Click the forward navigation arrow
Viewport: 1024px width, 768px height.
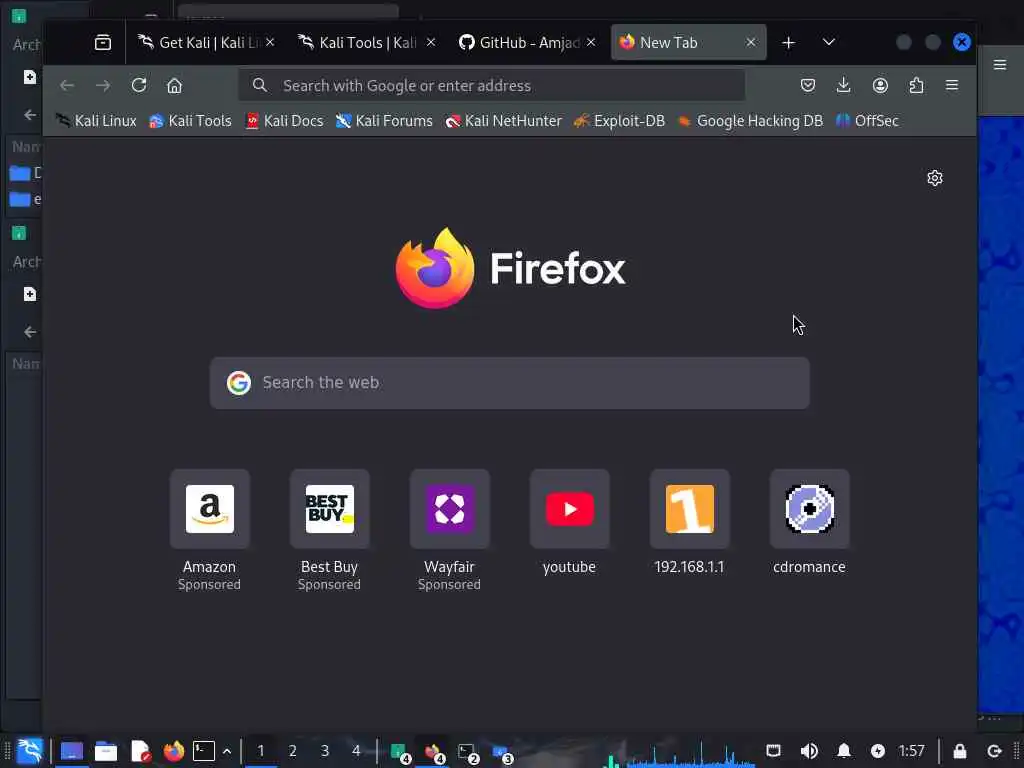coord(103,86)
